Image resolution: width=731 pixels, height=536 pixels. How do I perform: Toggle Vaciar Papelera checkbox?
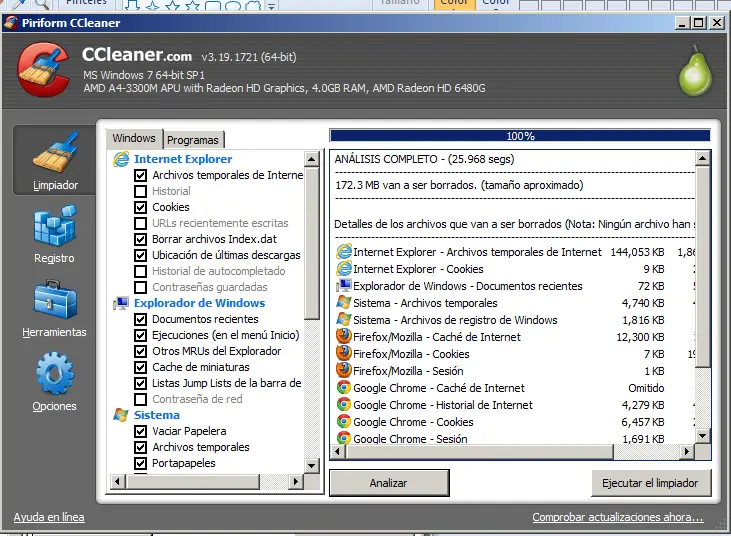coord(140,431)
